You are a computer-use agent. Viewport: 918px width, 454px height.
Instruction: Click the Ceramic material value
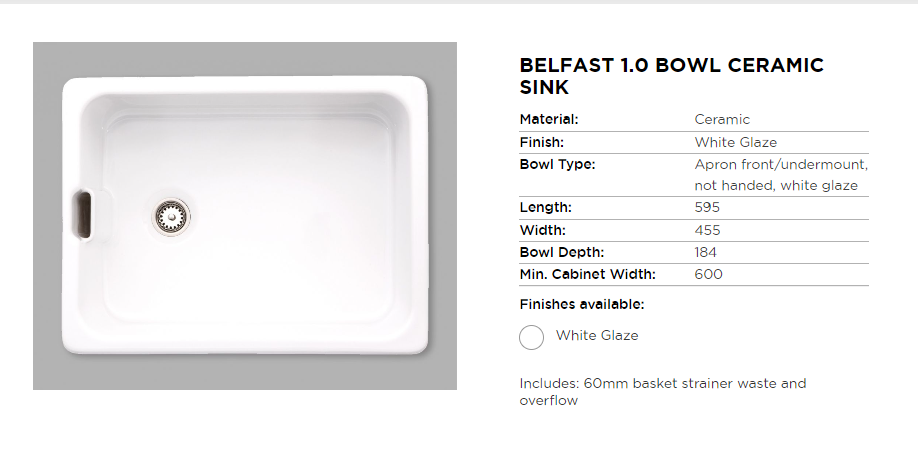coord(722,120)
